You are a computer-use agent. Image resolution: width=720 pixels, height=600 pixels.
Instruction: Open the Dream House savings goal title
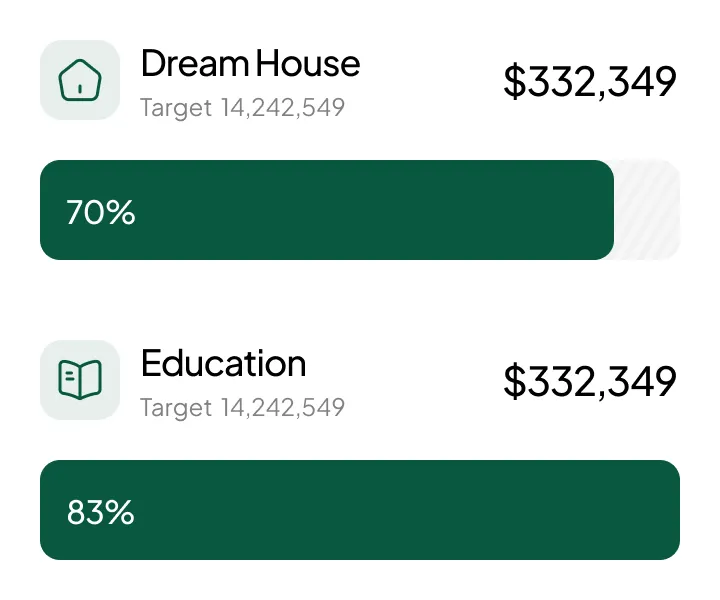(250, 64)
